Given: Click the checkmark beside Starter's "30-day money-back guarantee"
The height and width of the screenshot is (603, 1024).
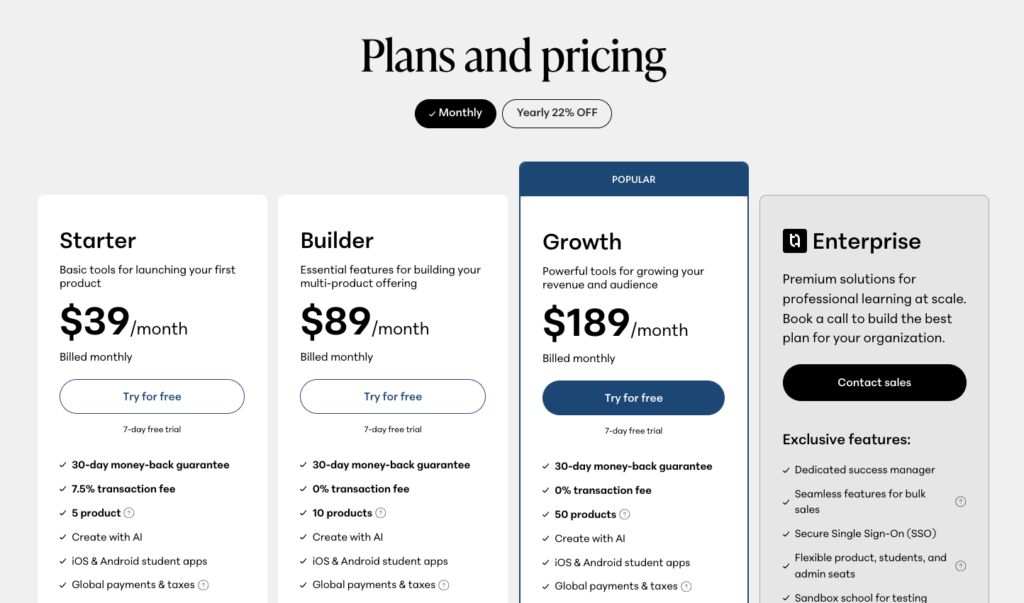Looking at the screenshot, I should tap(61, 465).
